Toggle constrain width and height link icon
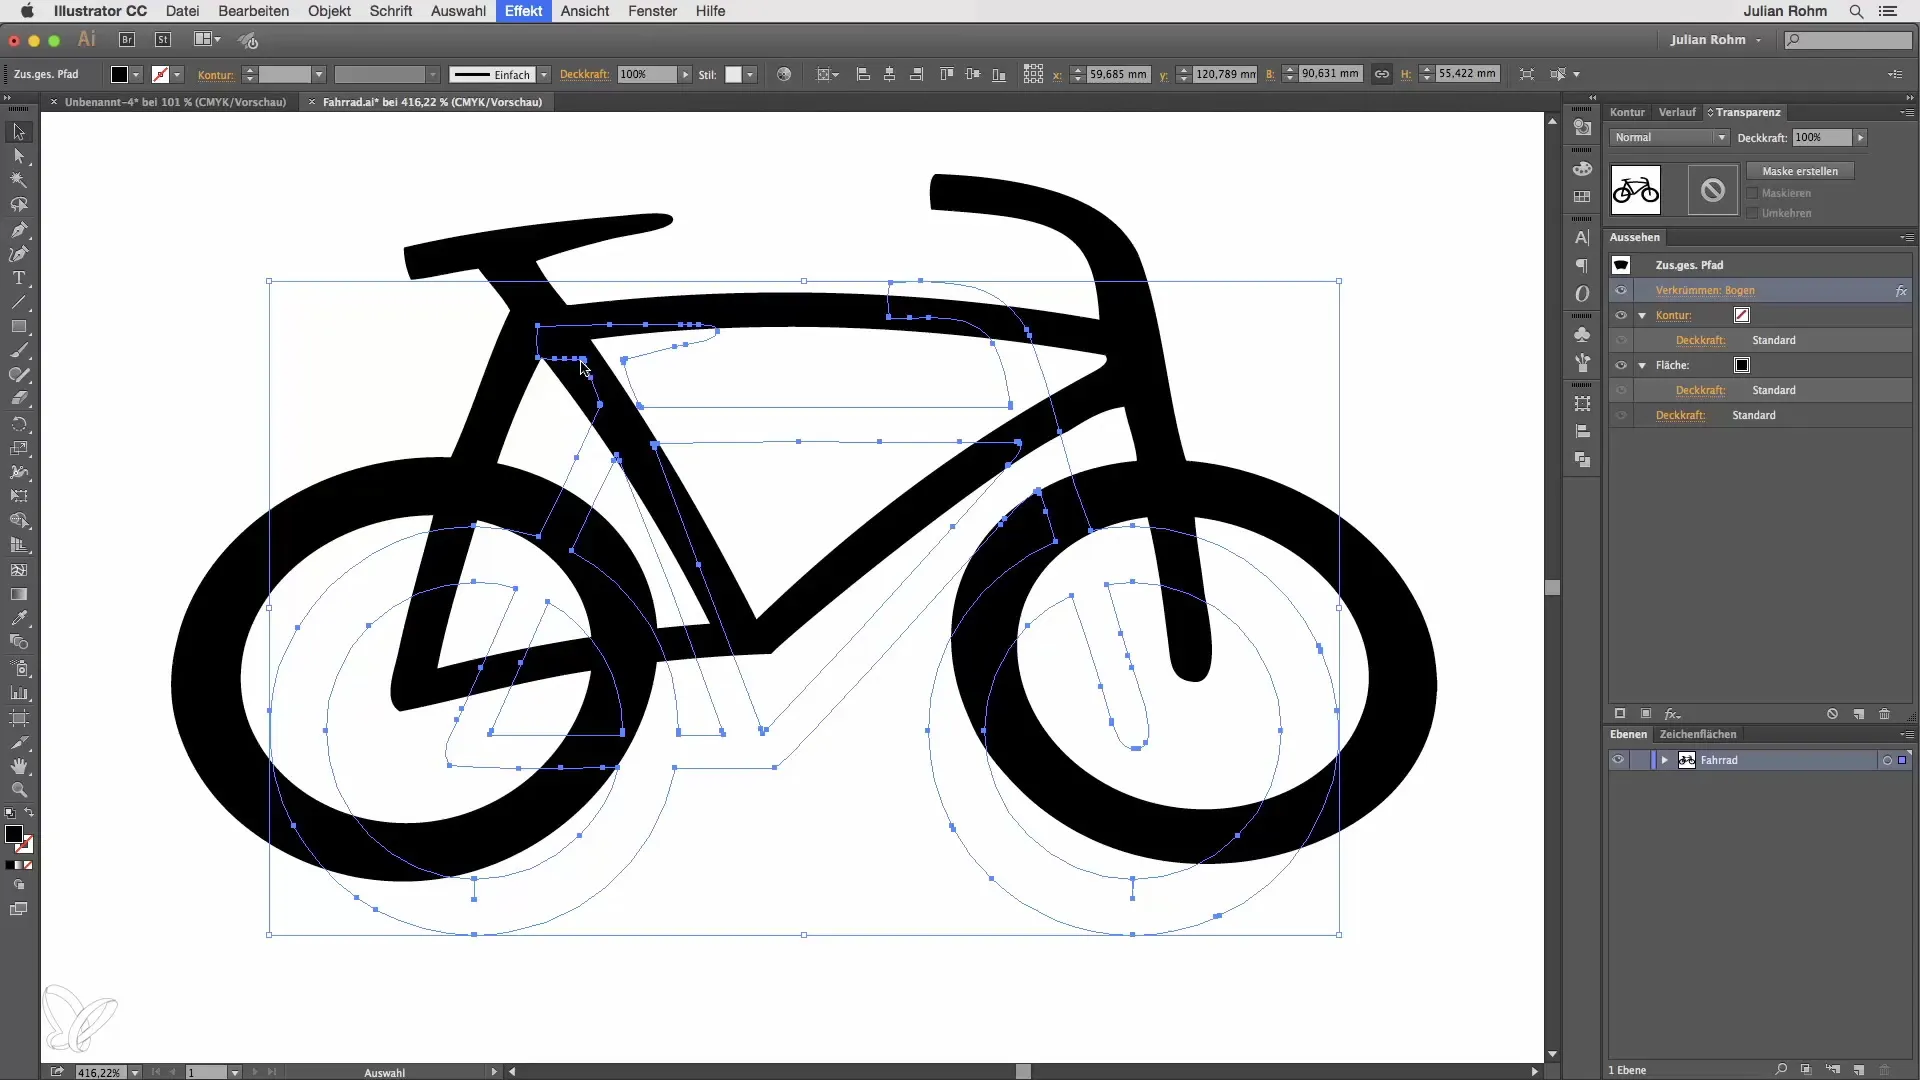 (x=1382, y=74)
